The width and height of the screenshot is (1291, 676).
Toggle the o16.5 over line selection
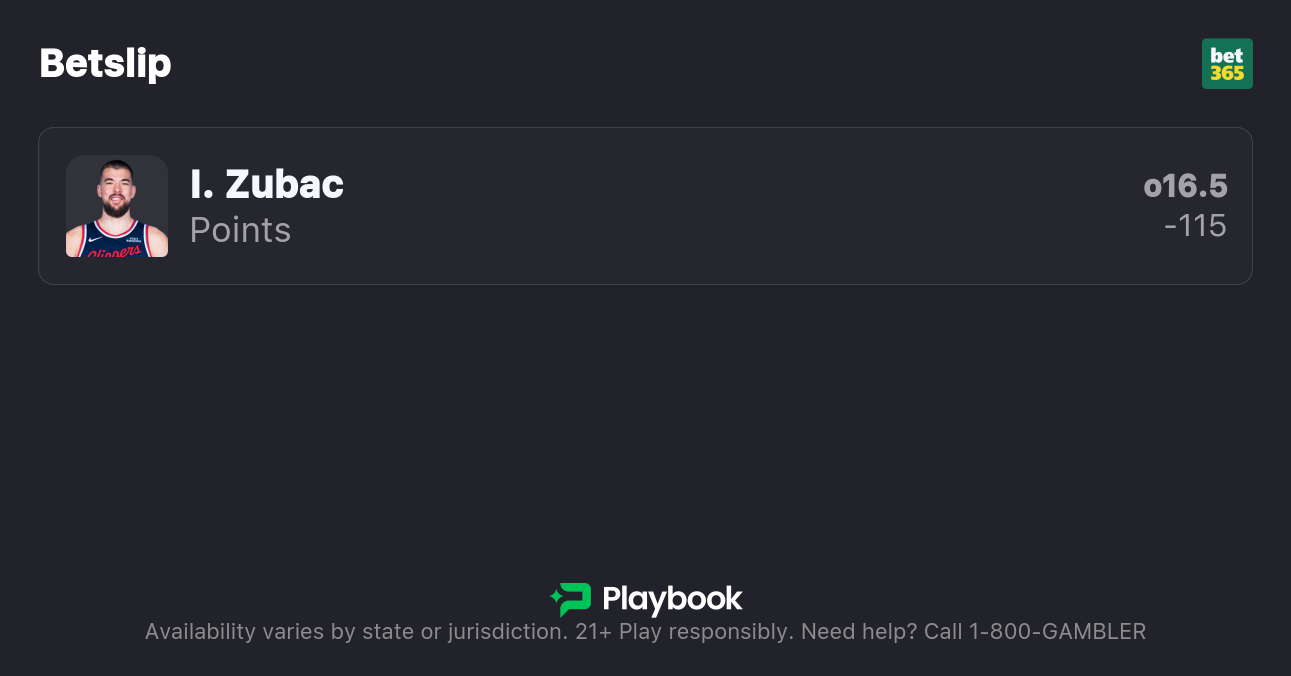(x=1185, y=186)
